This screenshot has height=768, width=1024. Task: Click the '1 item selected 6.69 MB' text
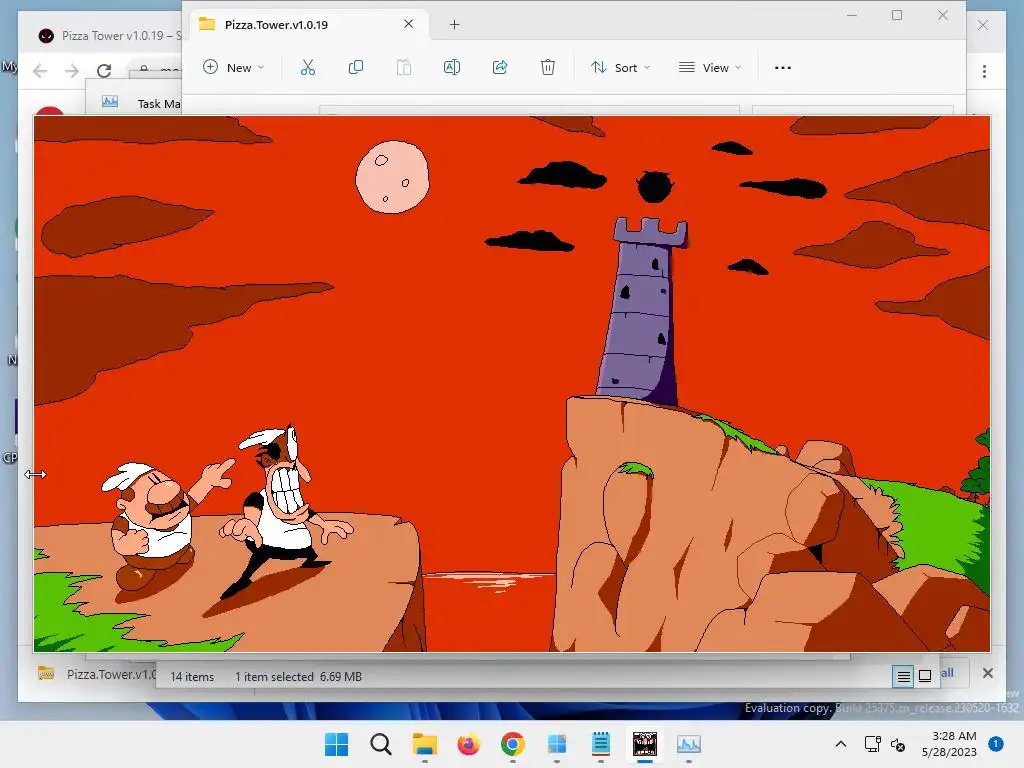pyautogui.click(x=298, y=677)
